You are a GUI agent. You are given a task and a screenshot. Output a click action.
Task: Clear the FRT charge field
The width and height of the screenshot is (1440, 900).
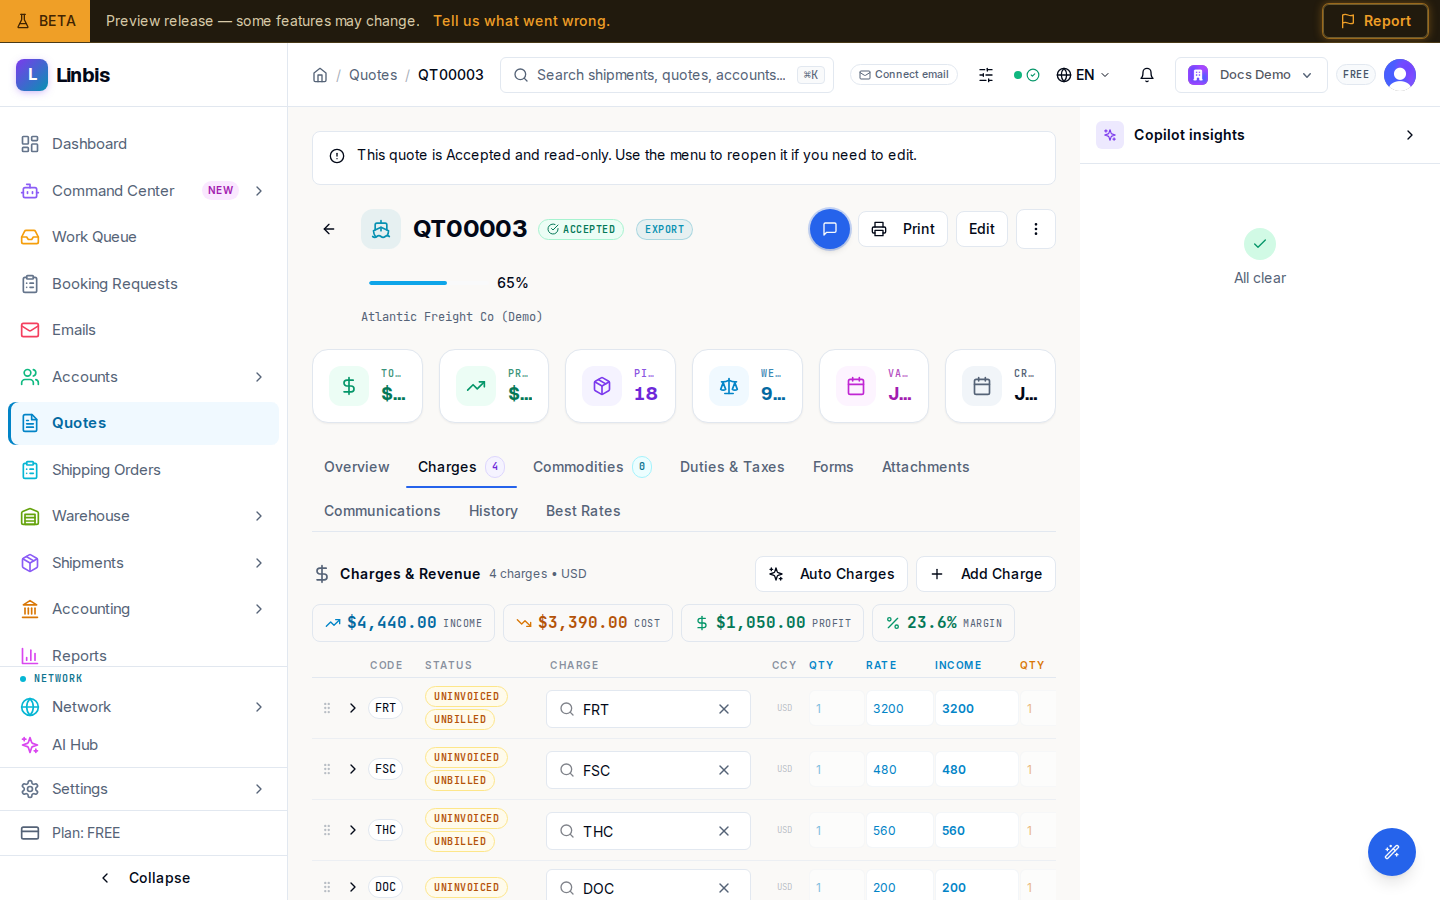[724, 709]
